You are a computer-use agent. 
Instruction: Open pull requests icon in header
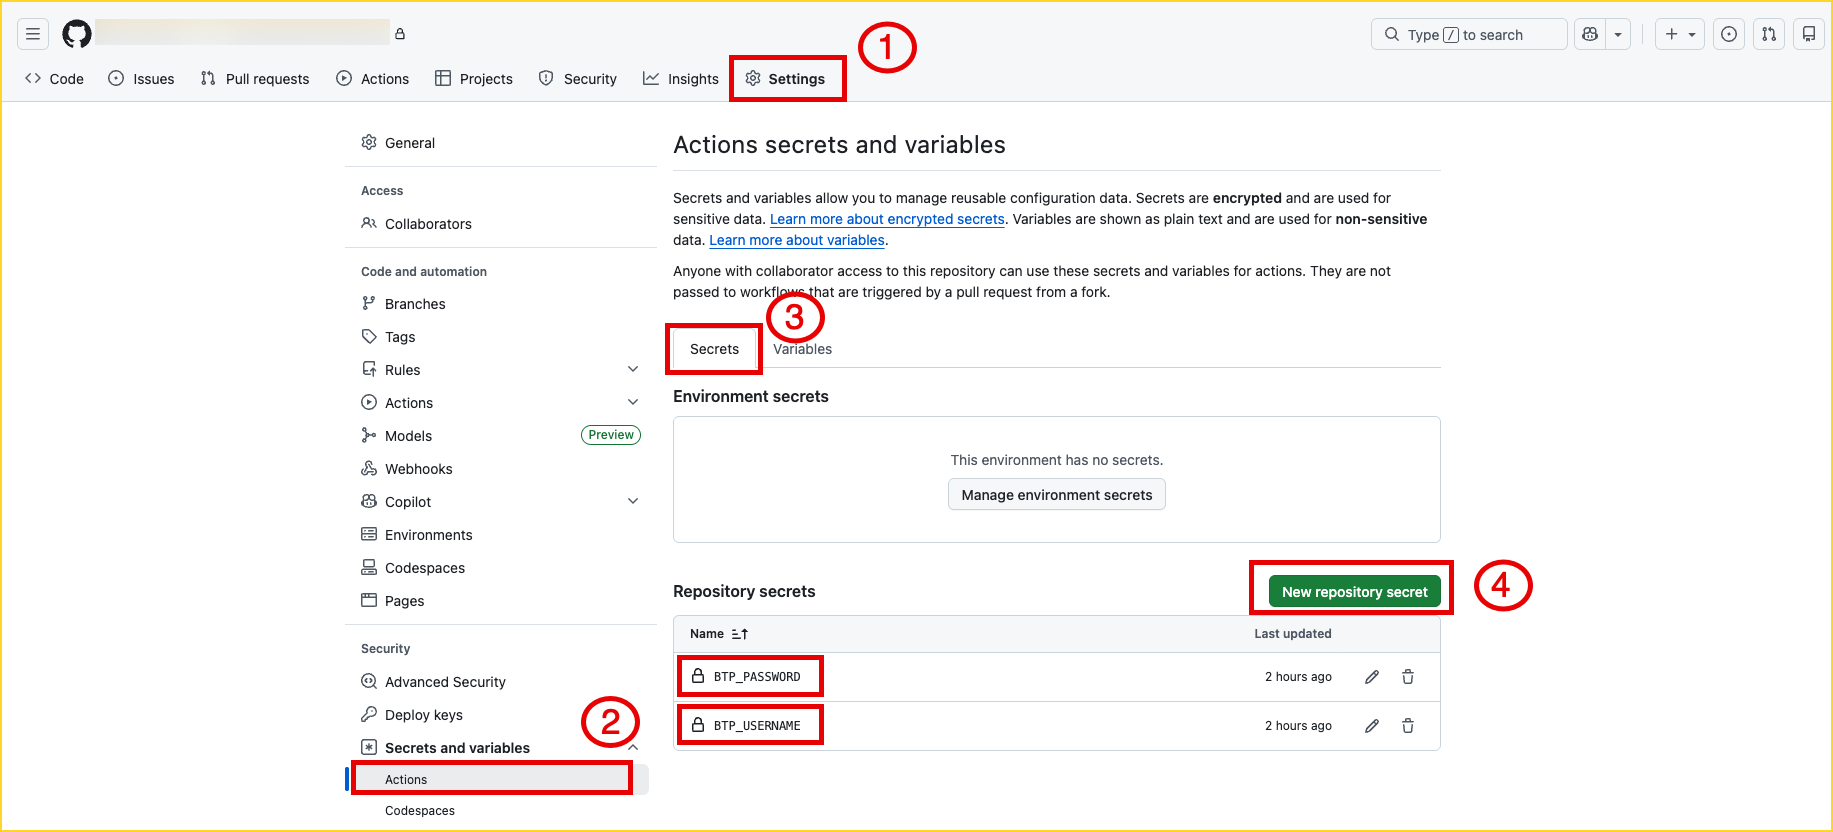1769,34
